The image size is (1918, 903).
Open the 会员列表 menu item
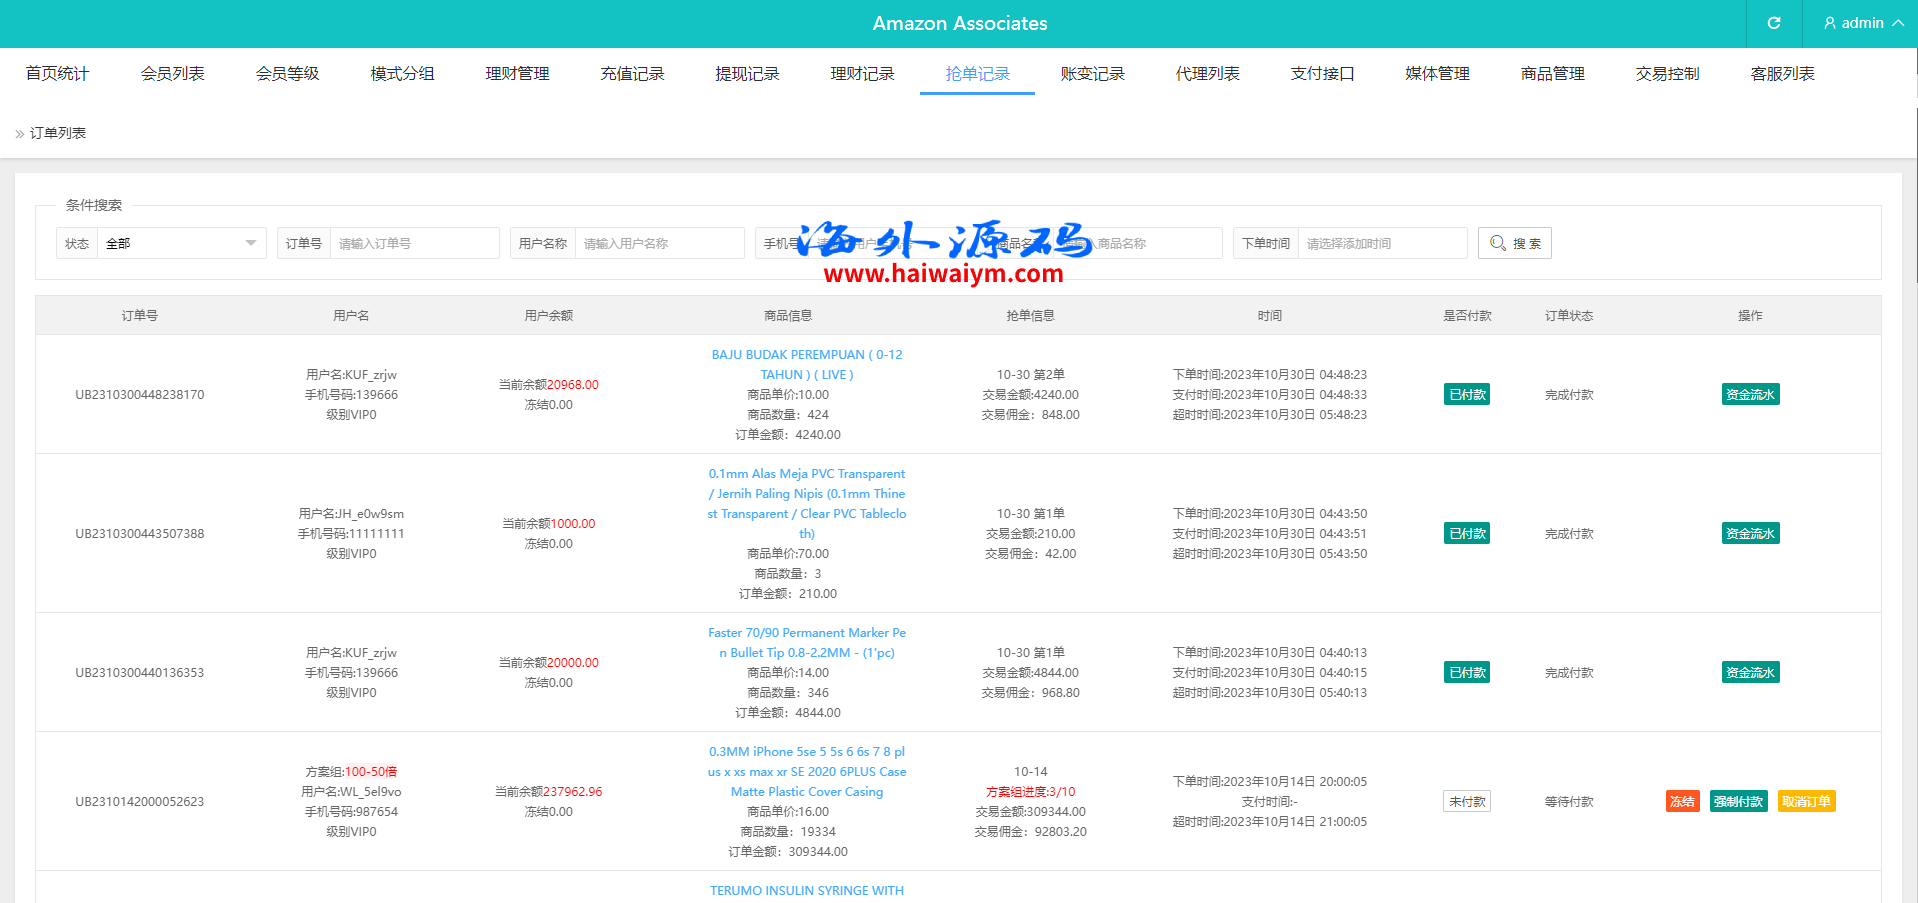(172, 74)
